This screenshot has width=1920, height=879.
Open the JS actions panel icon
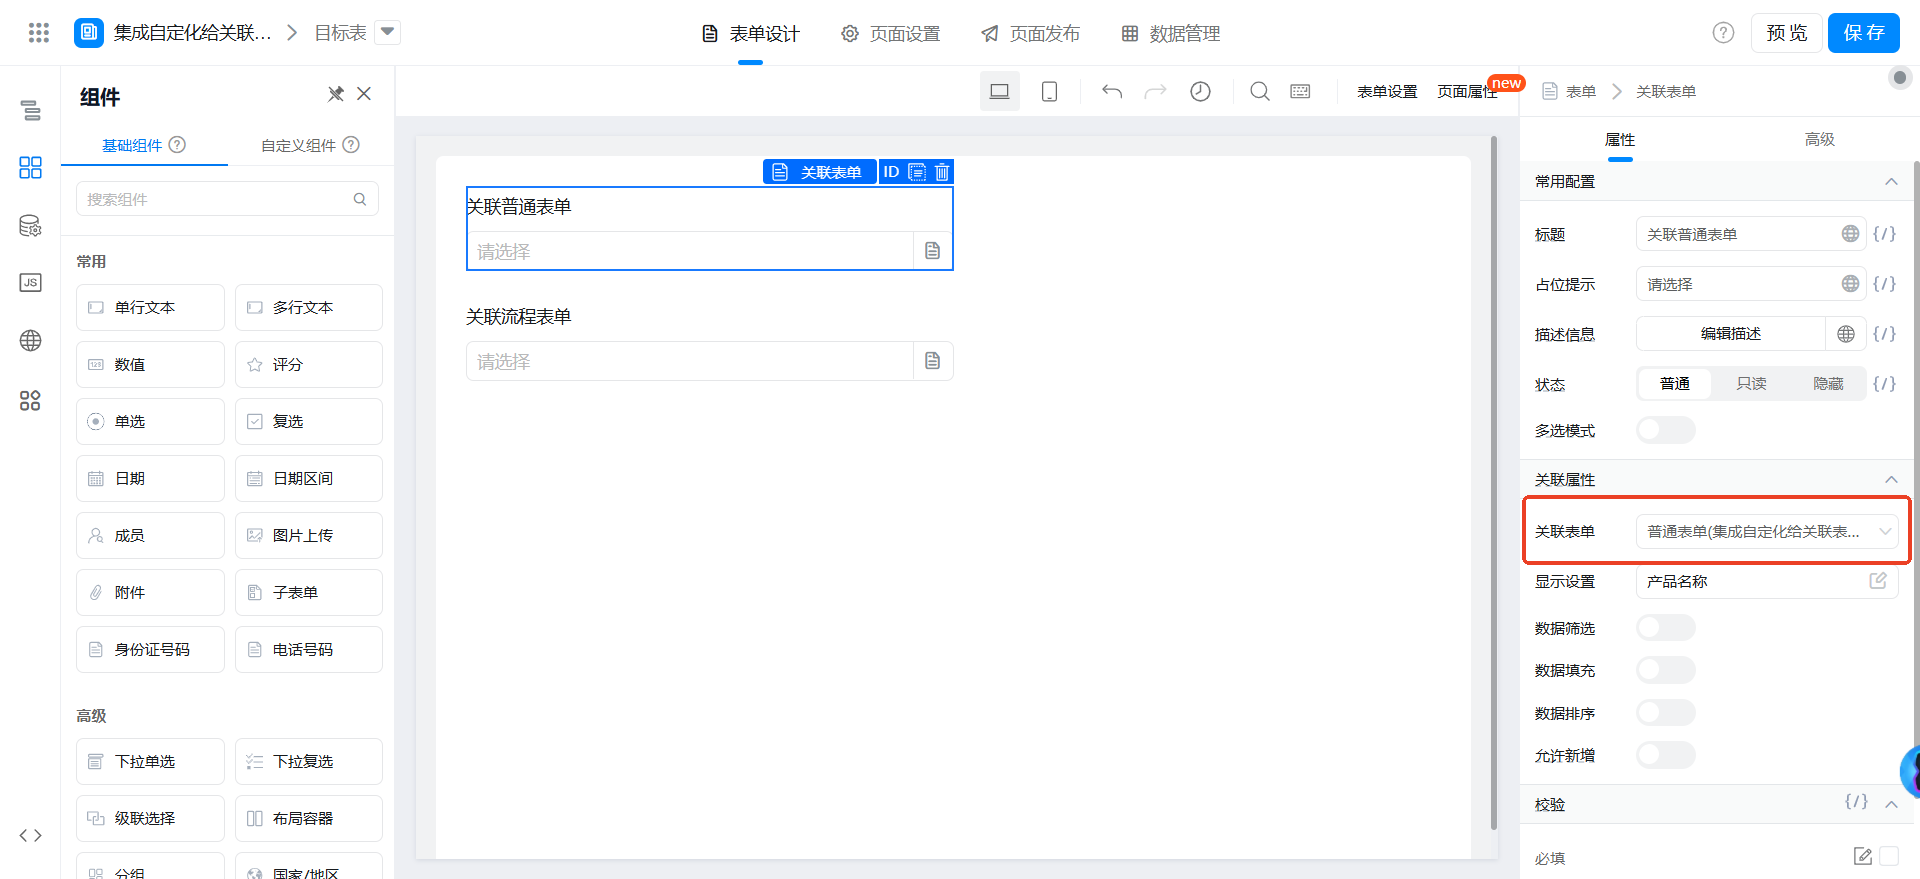pyautogui.click(x=30, y=282)
